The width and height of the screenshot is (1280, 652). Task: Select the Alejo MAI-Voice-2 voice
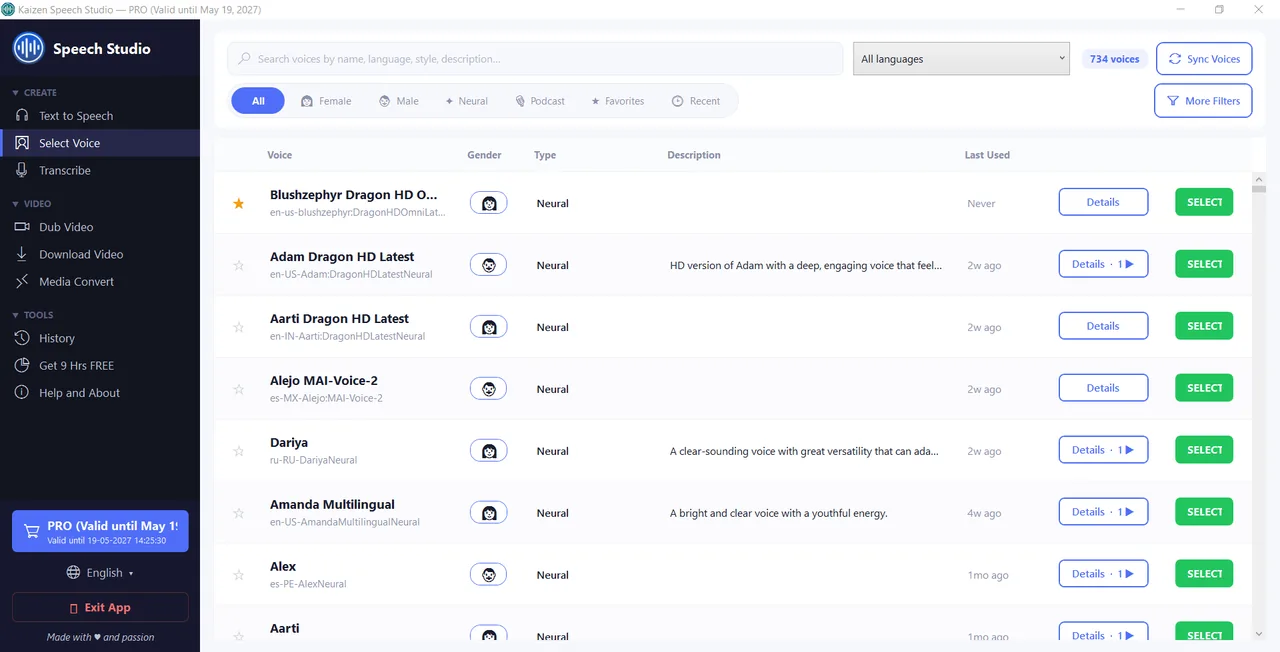[1204, 388]
